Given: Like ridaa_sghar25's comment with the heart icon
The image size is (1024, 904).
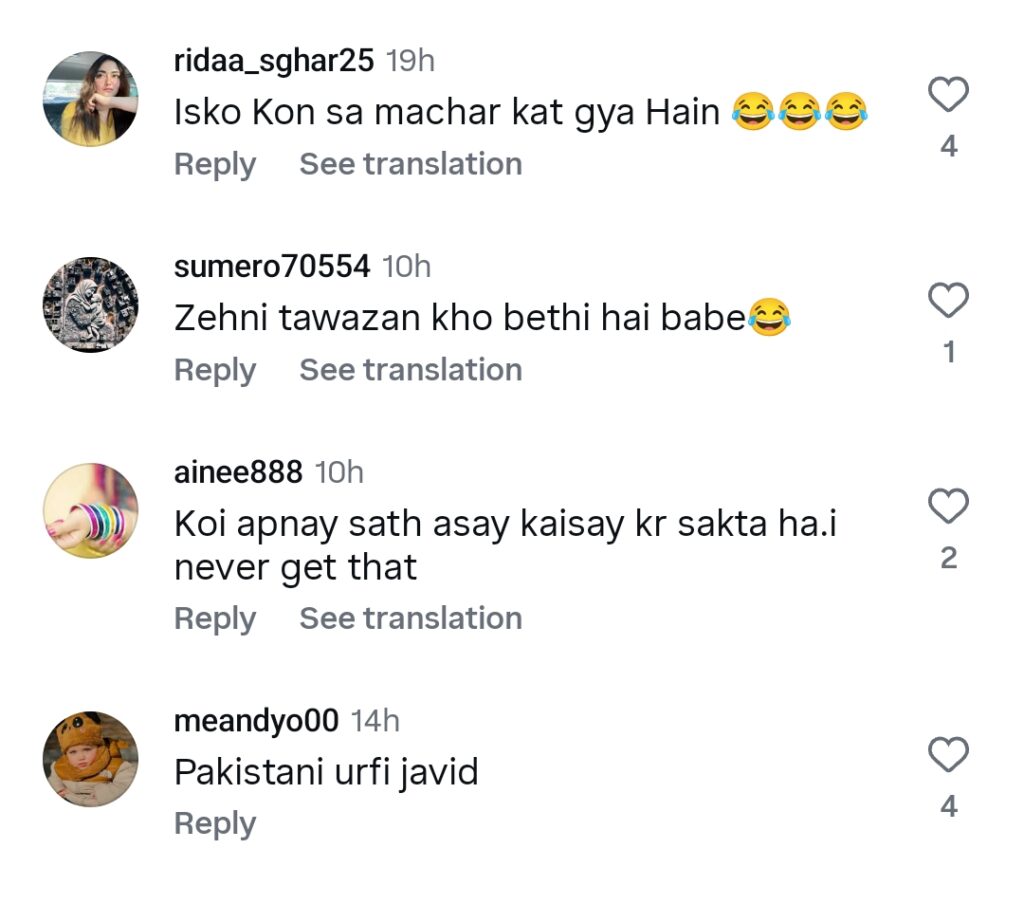Looking at the screenshot, I should 948,92.
